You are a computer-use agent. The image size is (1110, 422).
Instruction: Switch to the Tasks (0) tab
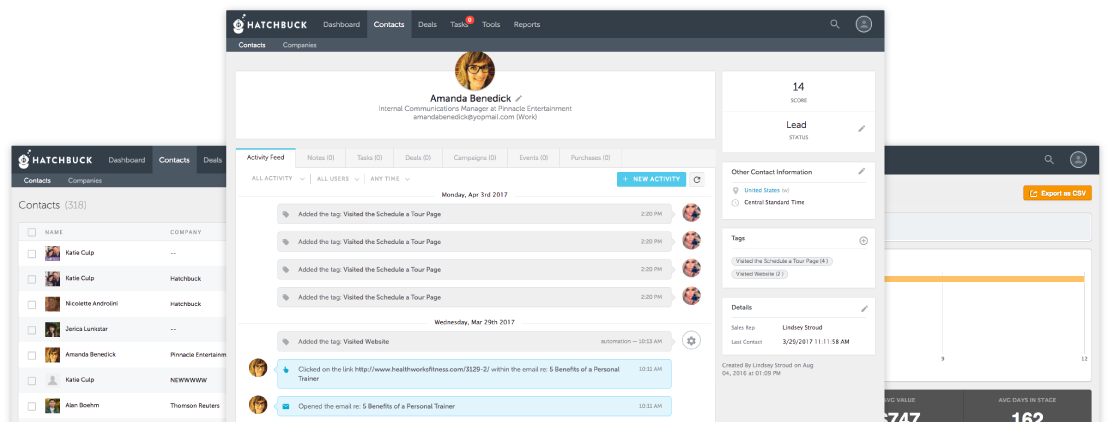click(x=370, y=158)
